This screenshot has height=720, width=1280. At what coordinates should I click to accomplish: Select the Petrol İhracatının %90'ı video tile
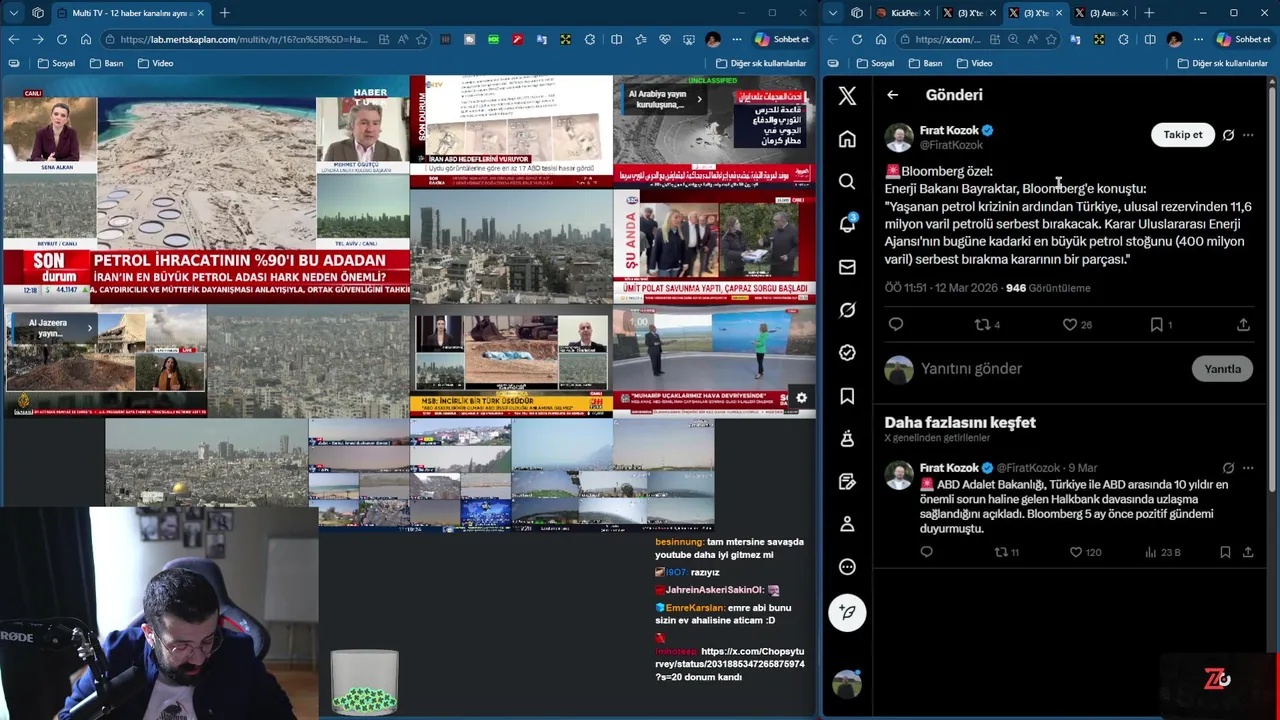(x=206, y=189)
